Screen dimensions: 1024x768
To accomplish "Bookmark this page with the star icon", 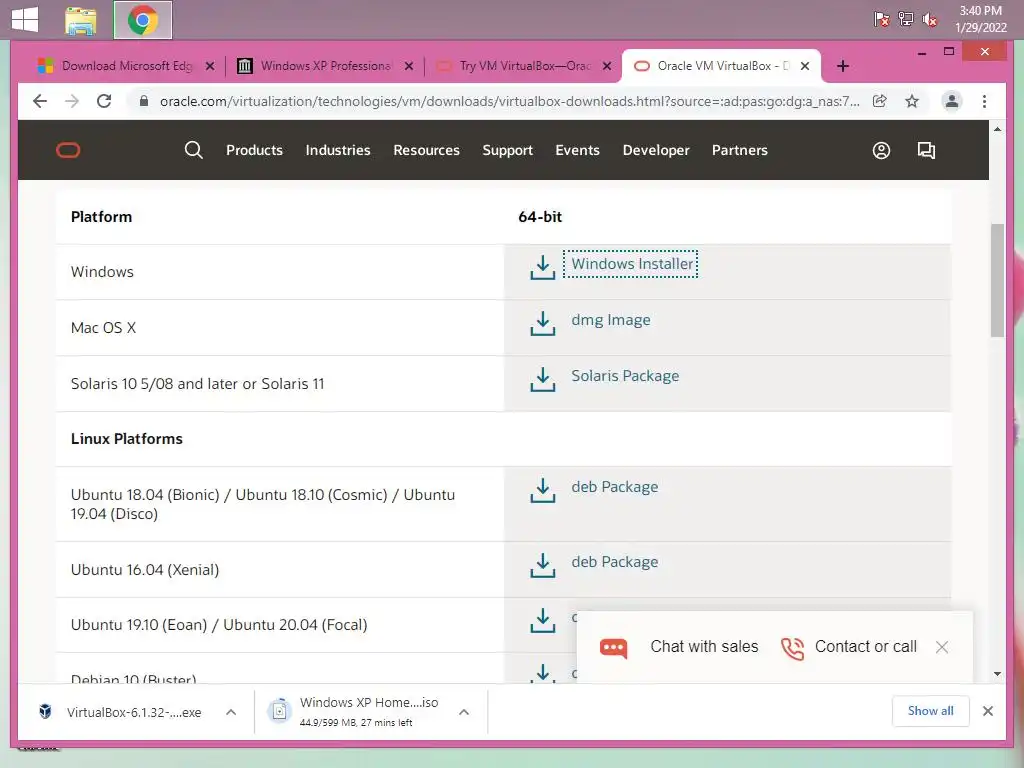I will tap(912, 101).
